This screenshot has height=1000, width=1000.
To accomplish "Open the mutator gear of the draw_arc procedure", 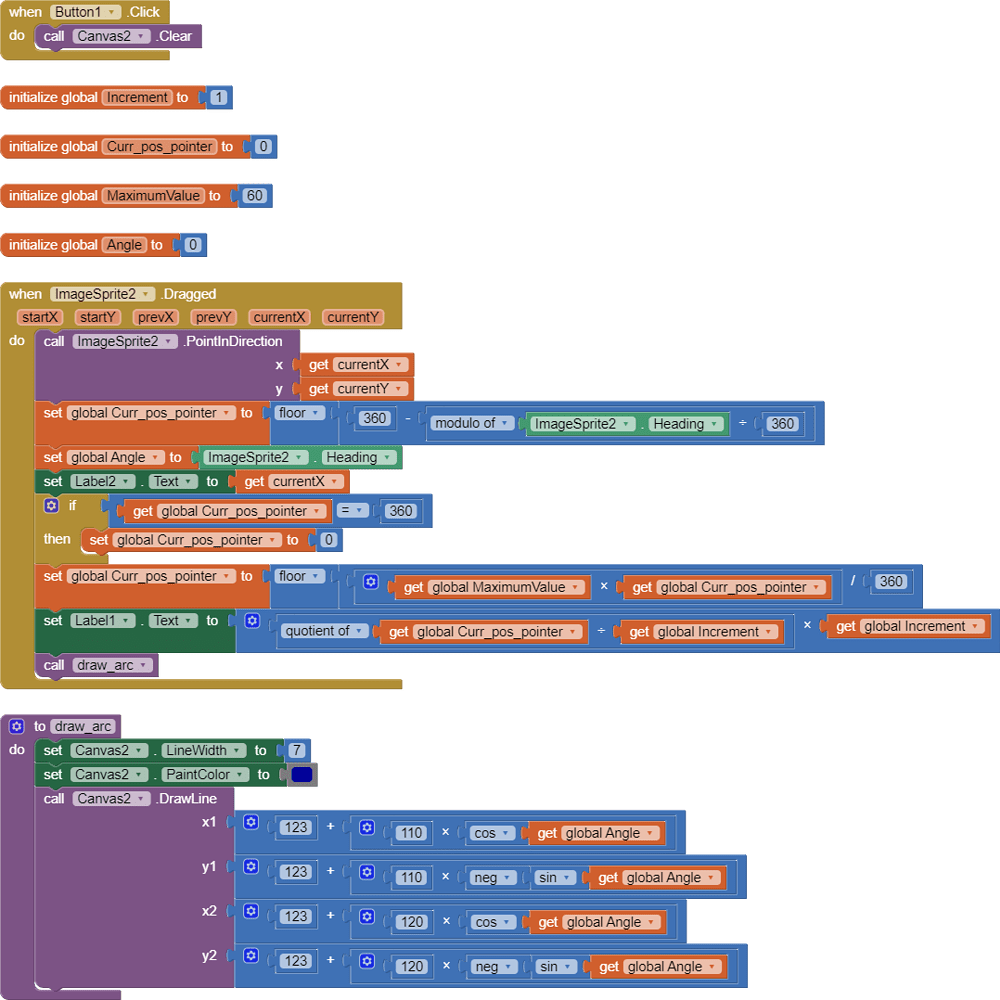I will pyautogui.click(x=17, y=726).
